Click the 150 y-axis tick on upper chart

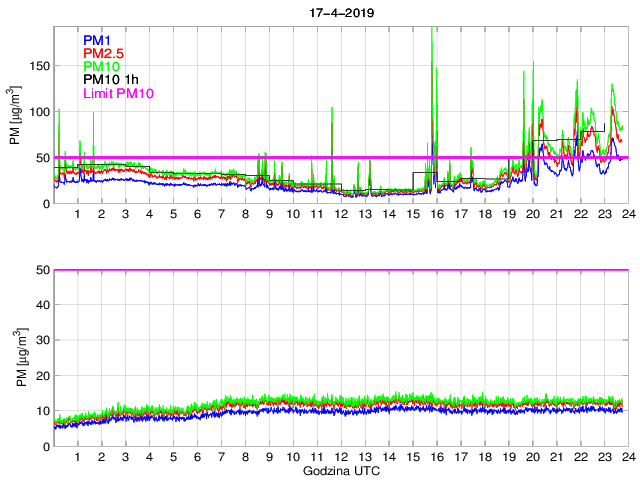(39, 65)
